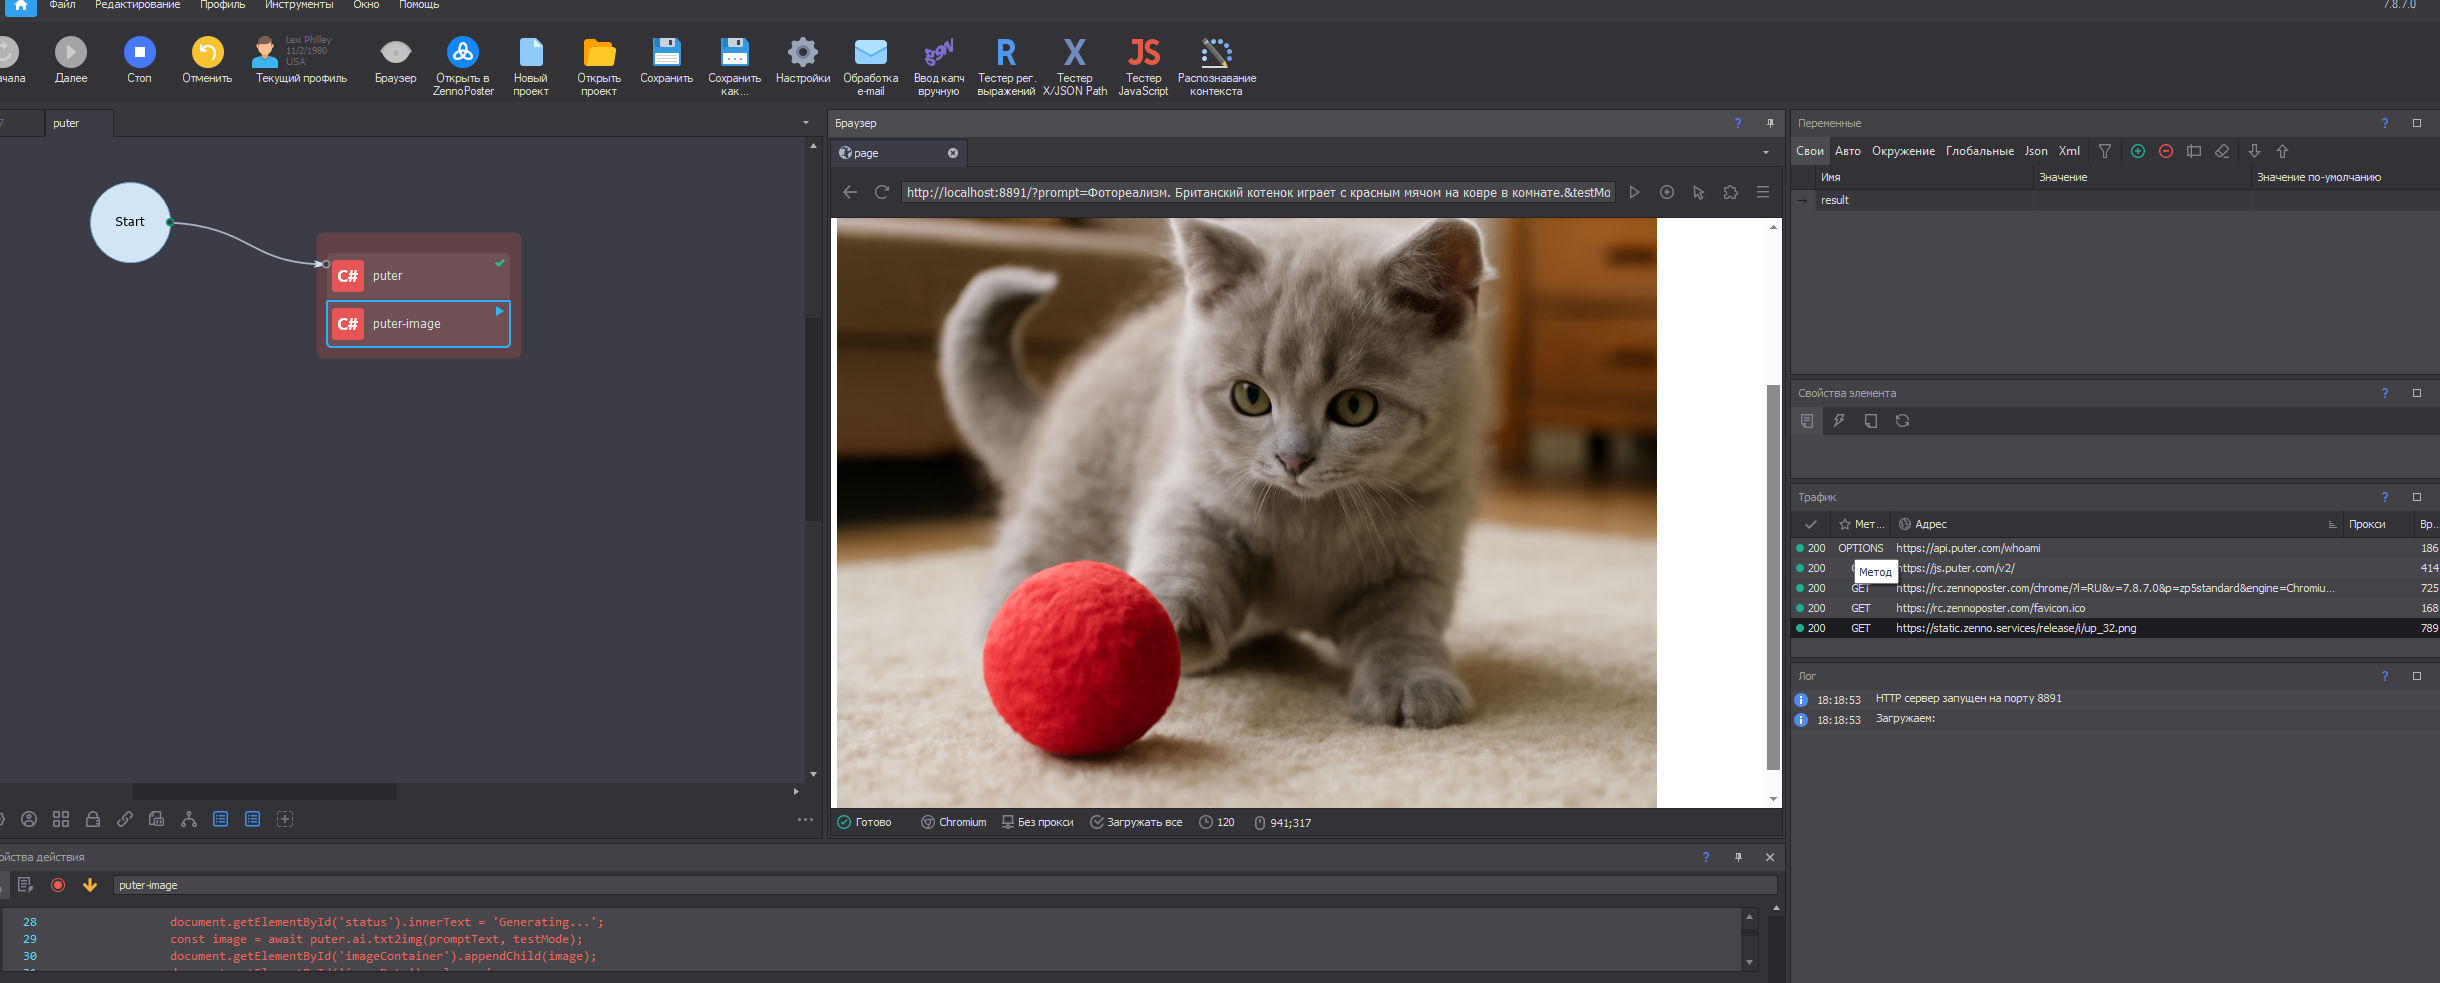Toggle Без прокси in browser status bar
Viewport: 2440px width, 983px height.
pyautogui.click(x=1037, y=822)
